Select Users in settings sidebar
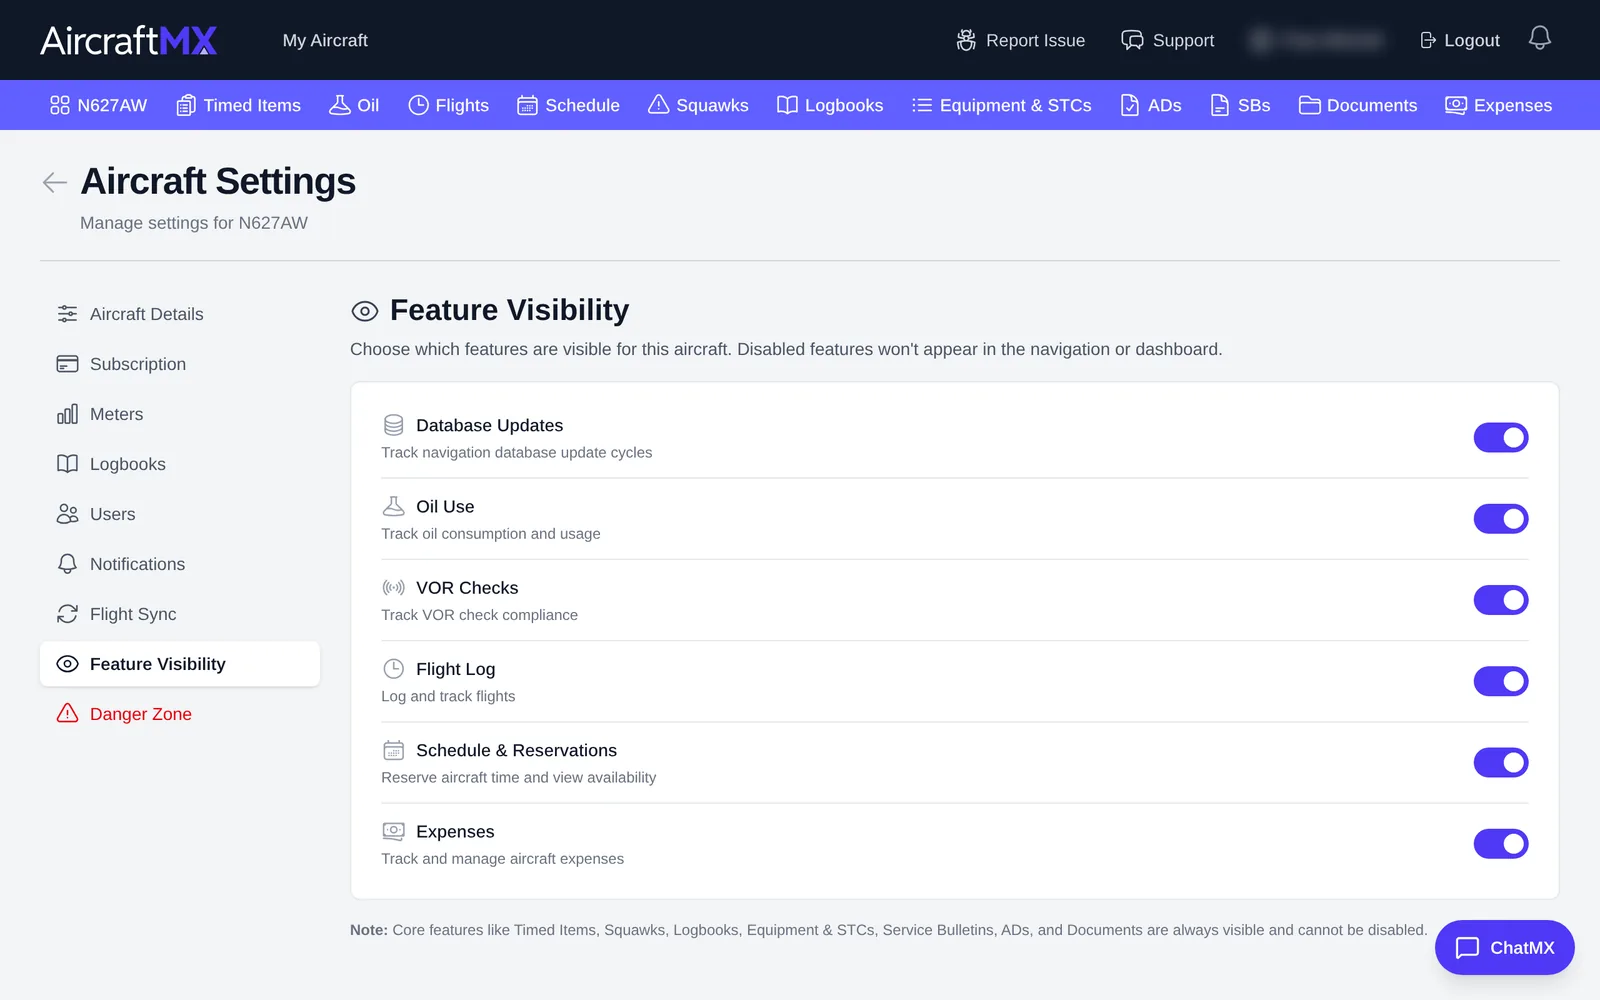 pos(180,514)
